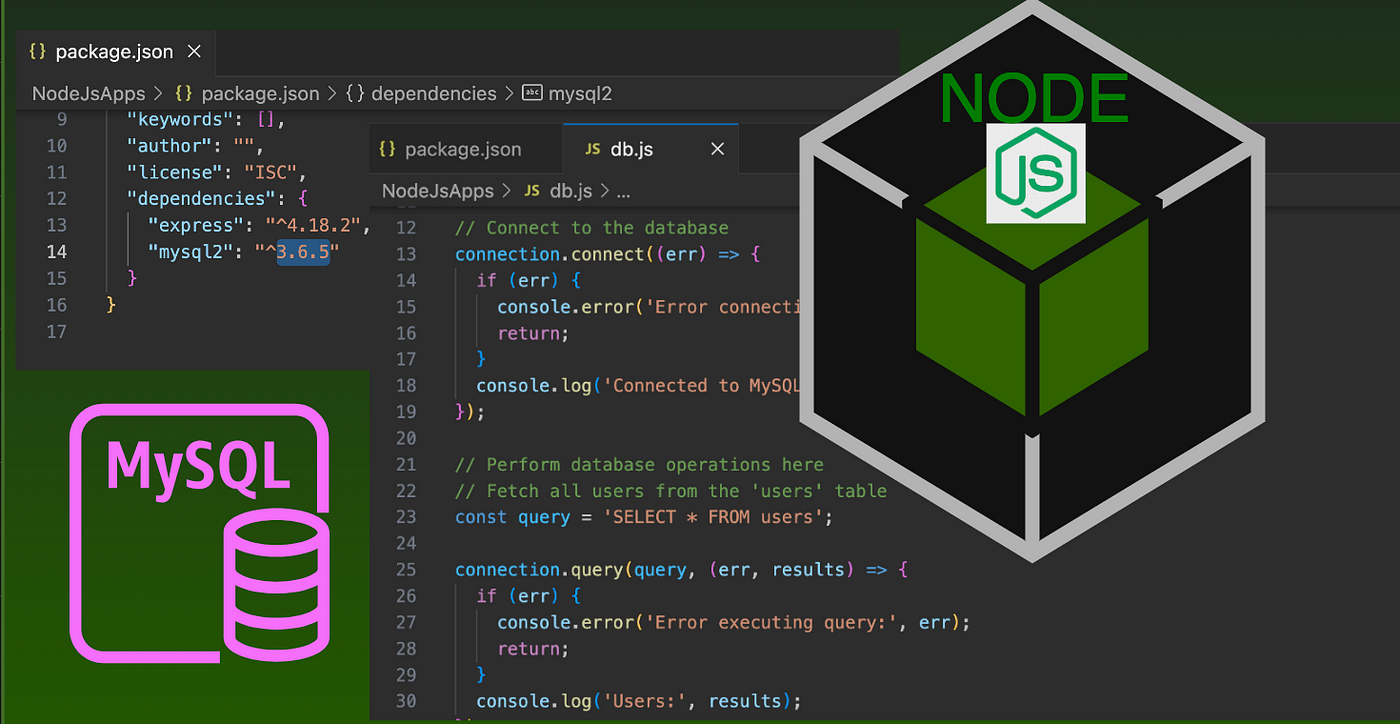The image size is (1400, 724).
Task: Switch to db.js tab
Action: click(631, 149)
